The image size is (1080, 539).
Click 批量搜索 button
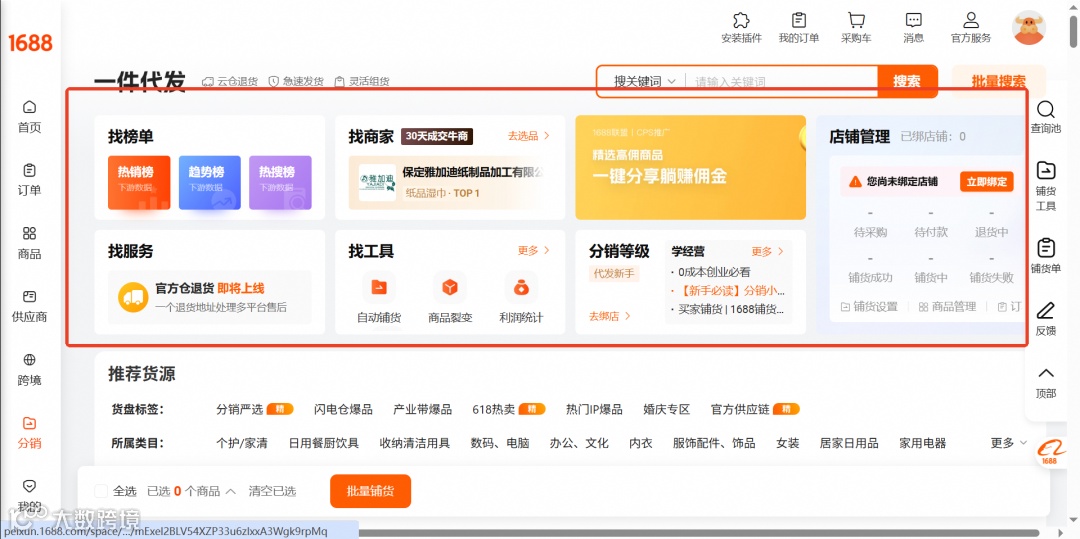click(999, 81)
